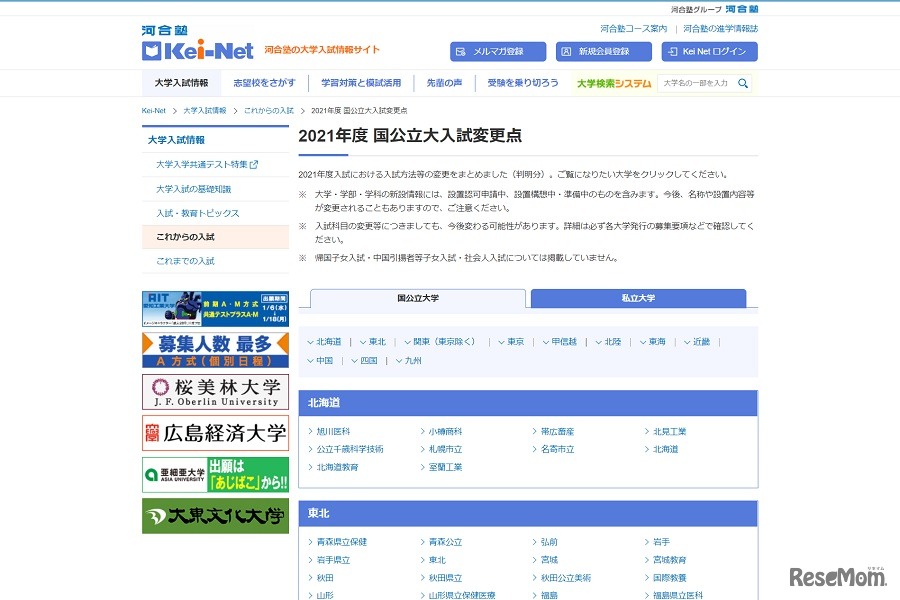This screenshot has height=600, width=900.
Task: Open the 旭川医科 university link
Action: (333, 431)
